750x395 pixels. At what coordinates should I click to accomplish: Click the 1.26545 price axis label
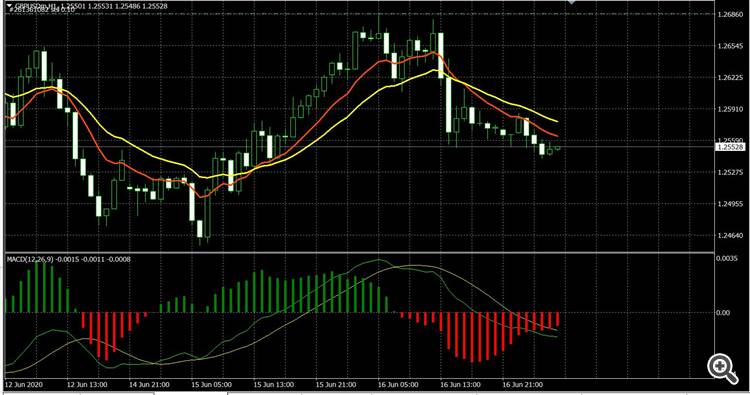click(730, 46)
